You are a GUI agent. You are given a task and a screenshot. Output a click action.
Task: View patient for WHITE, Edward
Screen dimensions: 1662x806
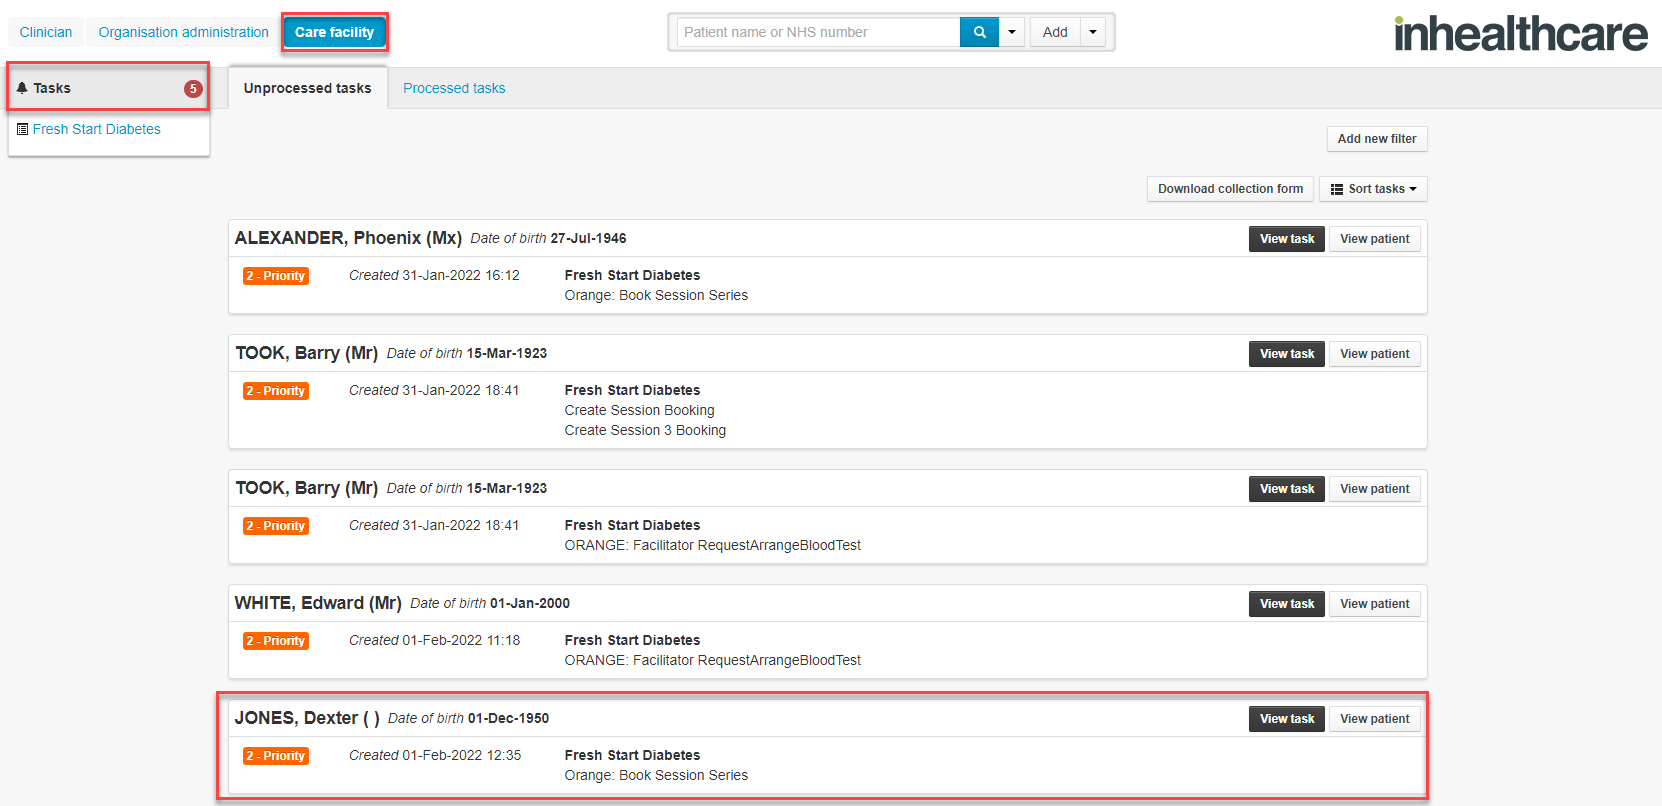click(1374, 604)
